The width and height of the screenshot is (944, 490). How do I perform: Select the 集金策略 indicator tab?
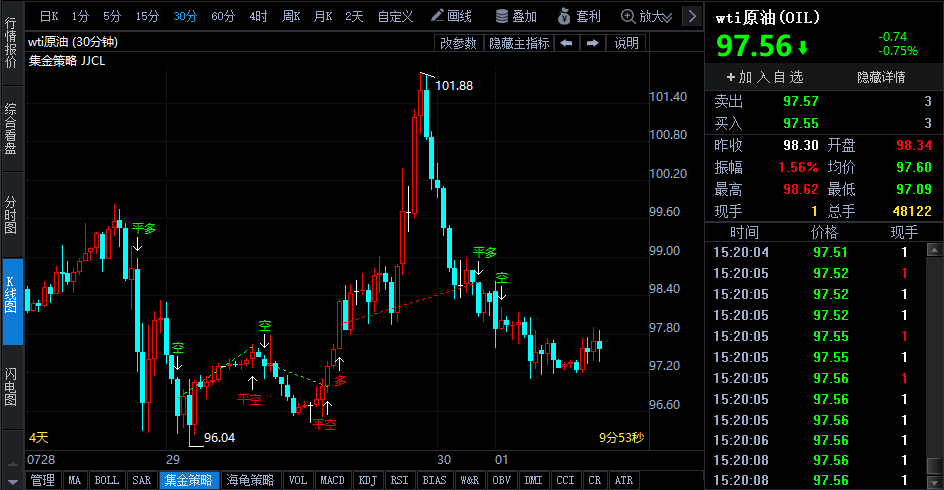click(x=188, y=480)
